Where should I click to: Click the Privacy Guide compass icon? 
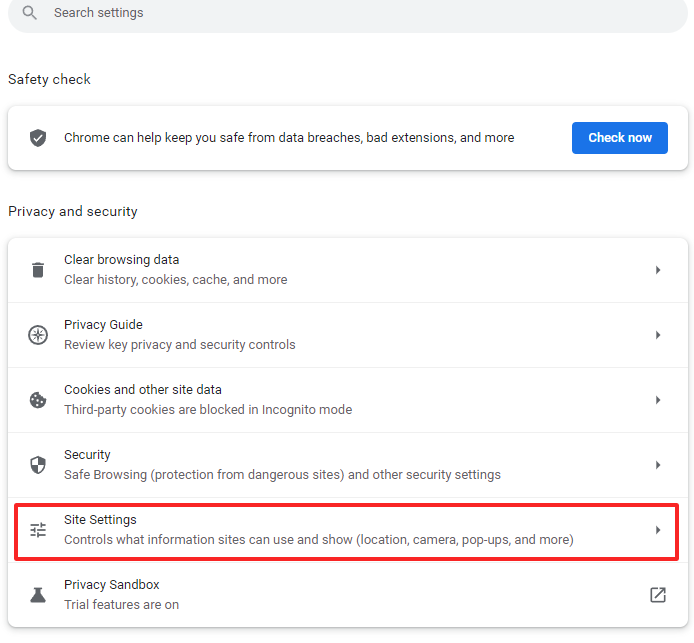click(38, 335)
